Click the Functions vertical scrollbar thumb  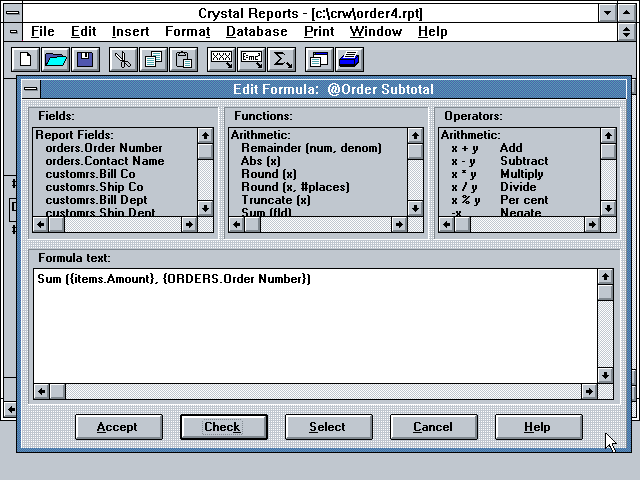click(x=415, y=151)
